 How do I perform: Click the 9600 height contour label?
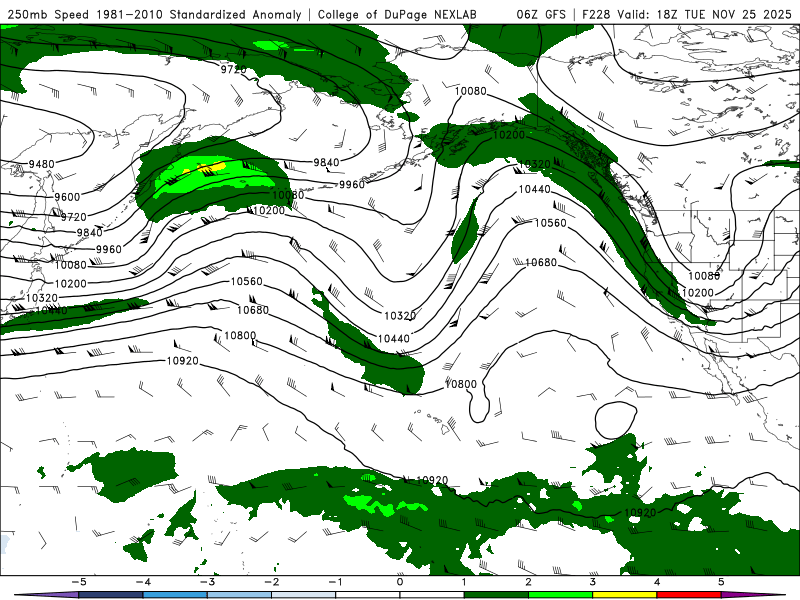tap(67, 197)
